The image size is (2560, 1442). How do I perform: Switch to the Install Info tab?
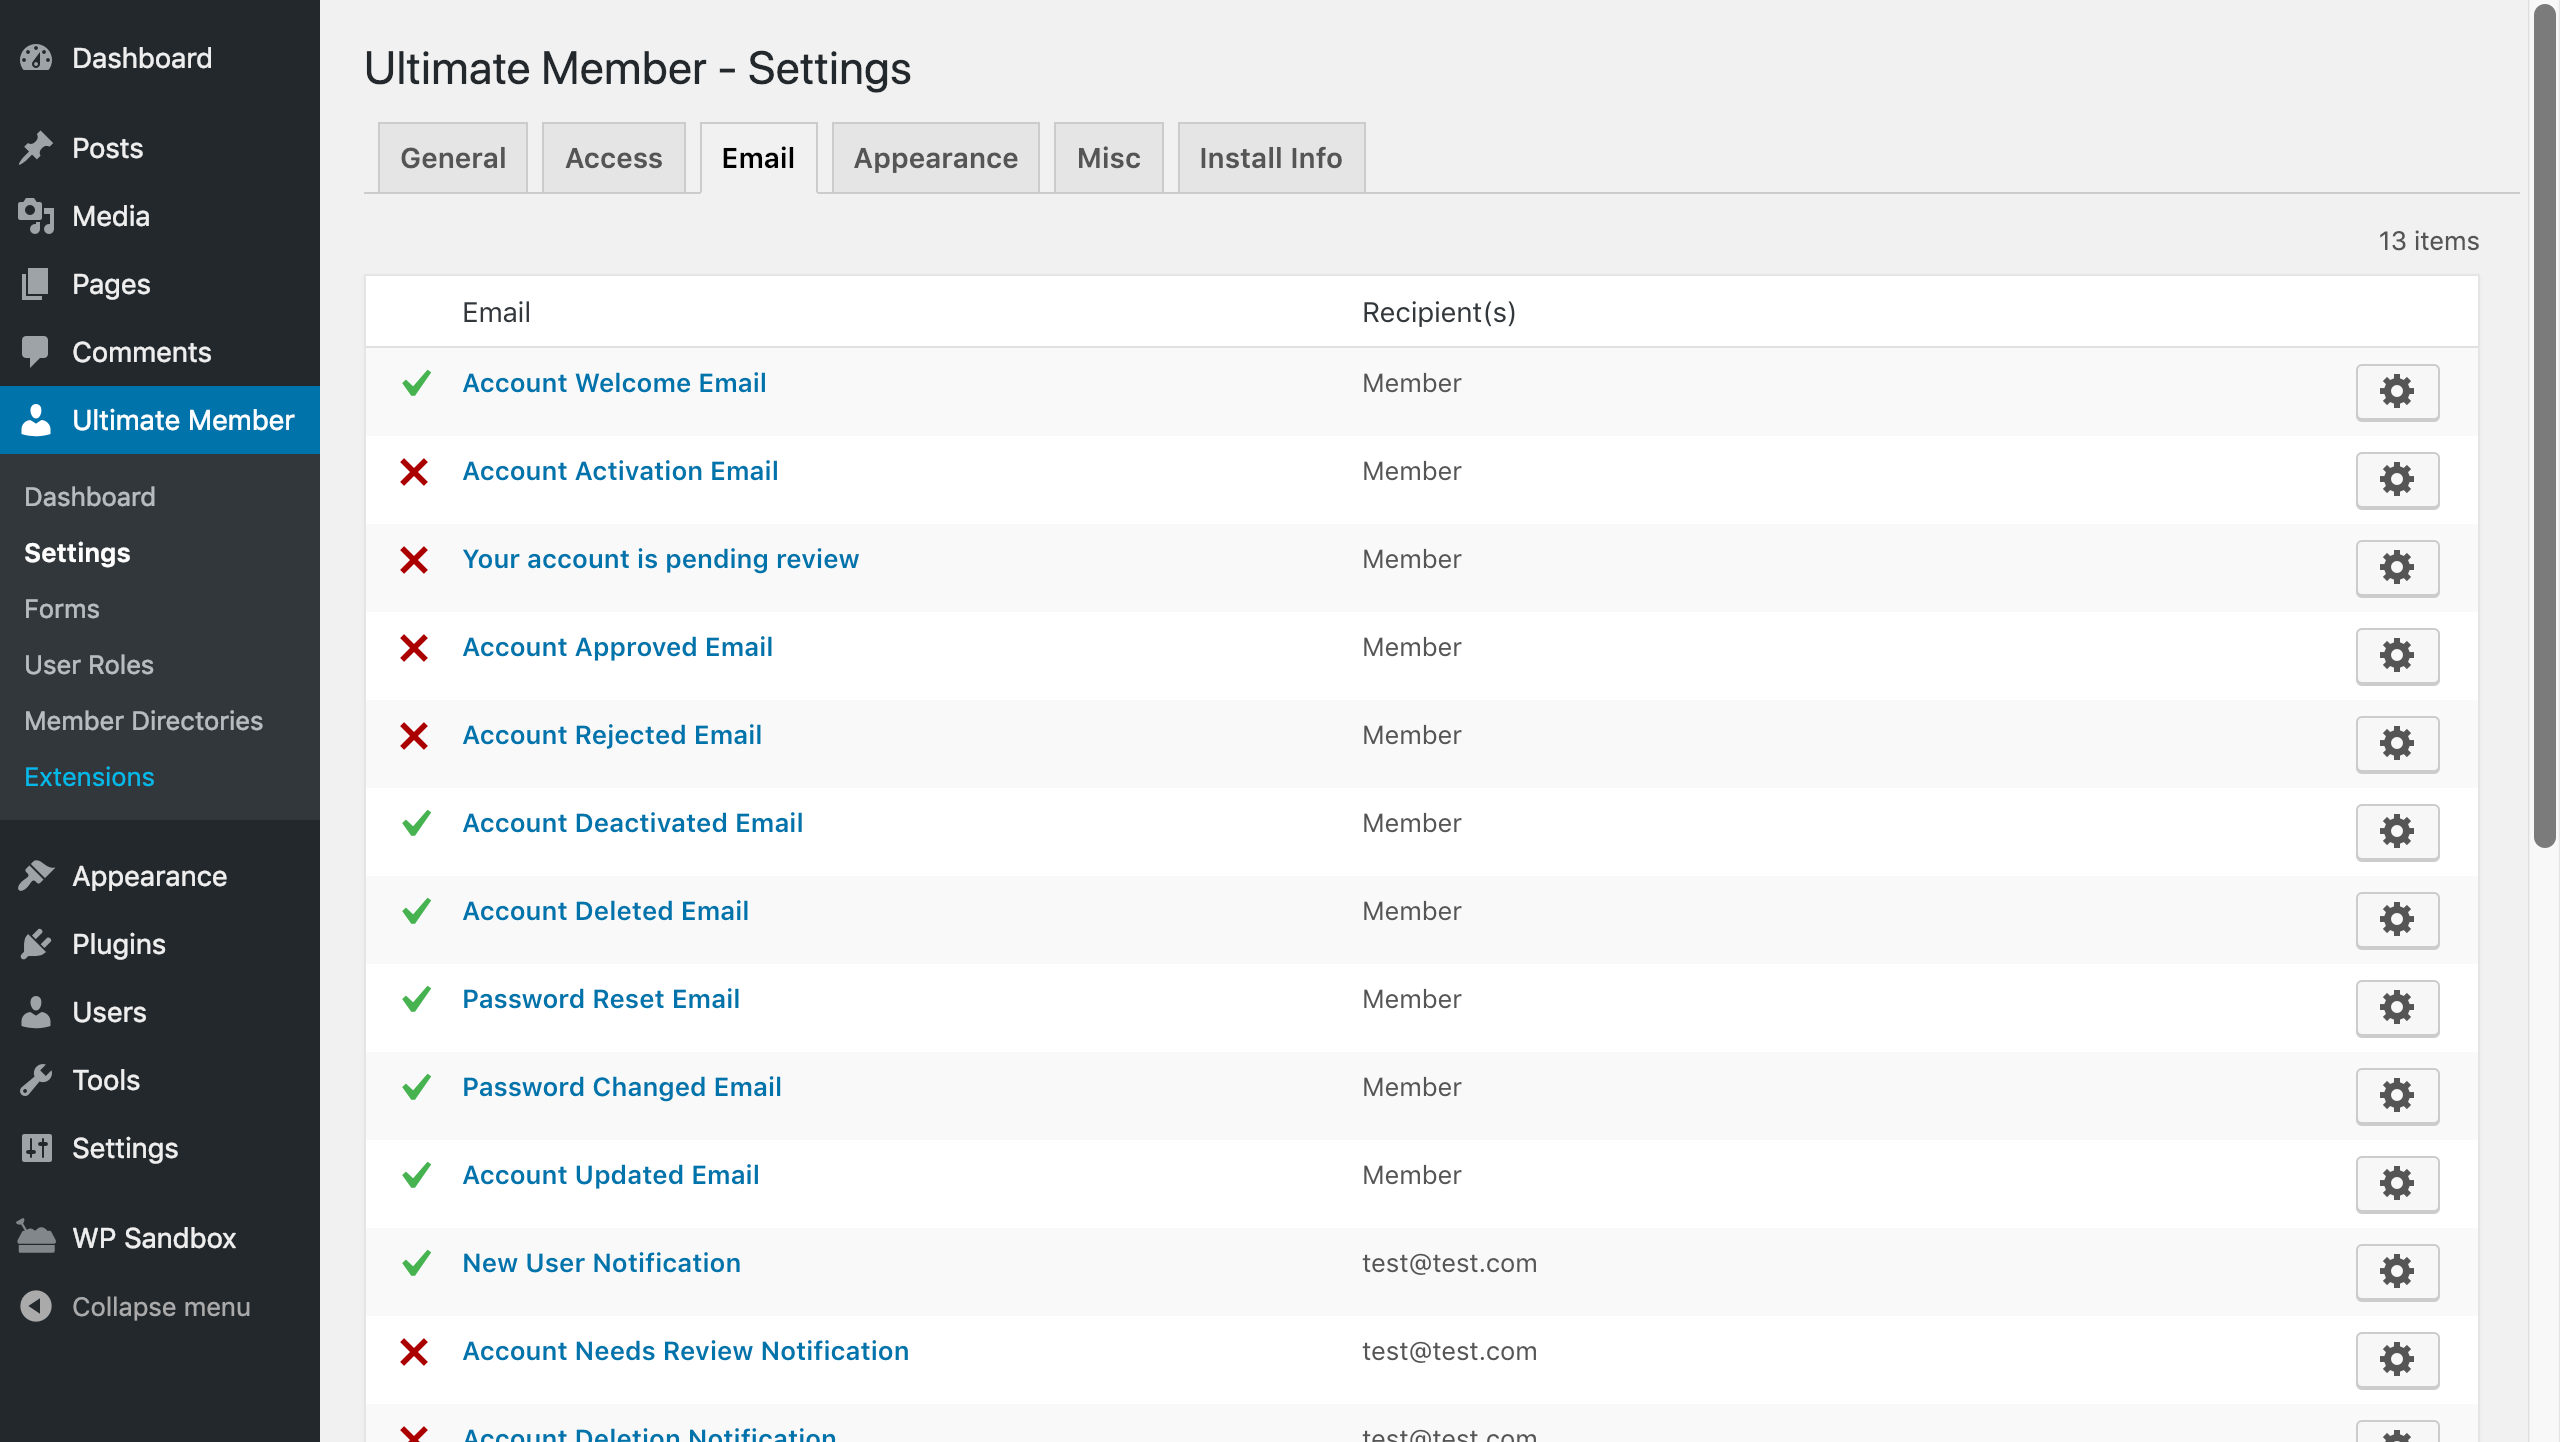(1270, 158)
